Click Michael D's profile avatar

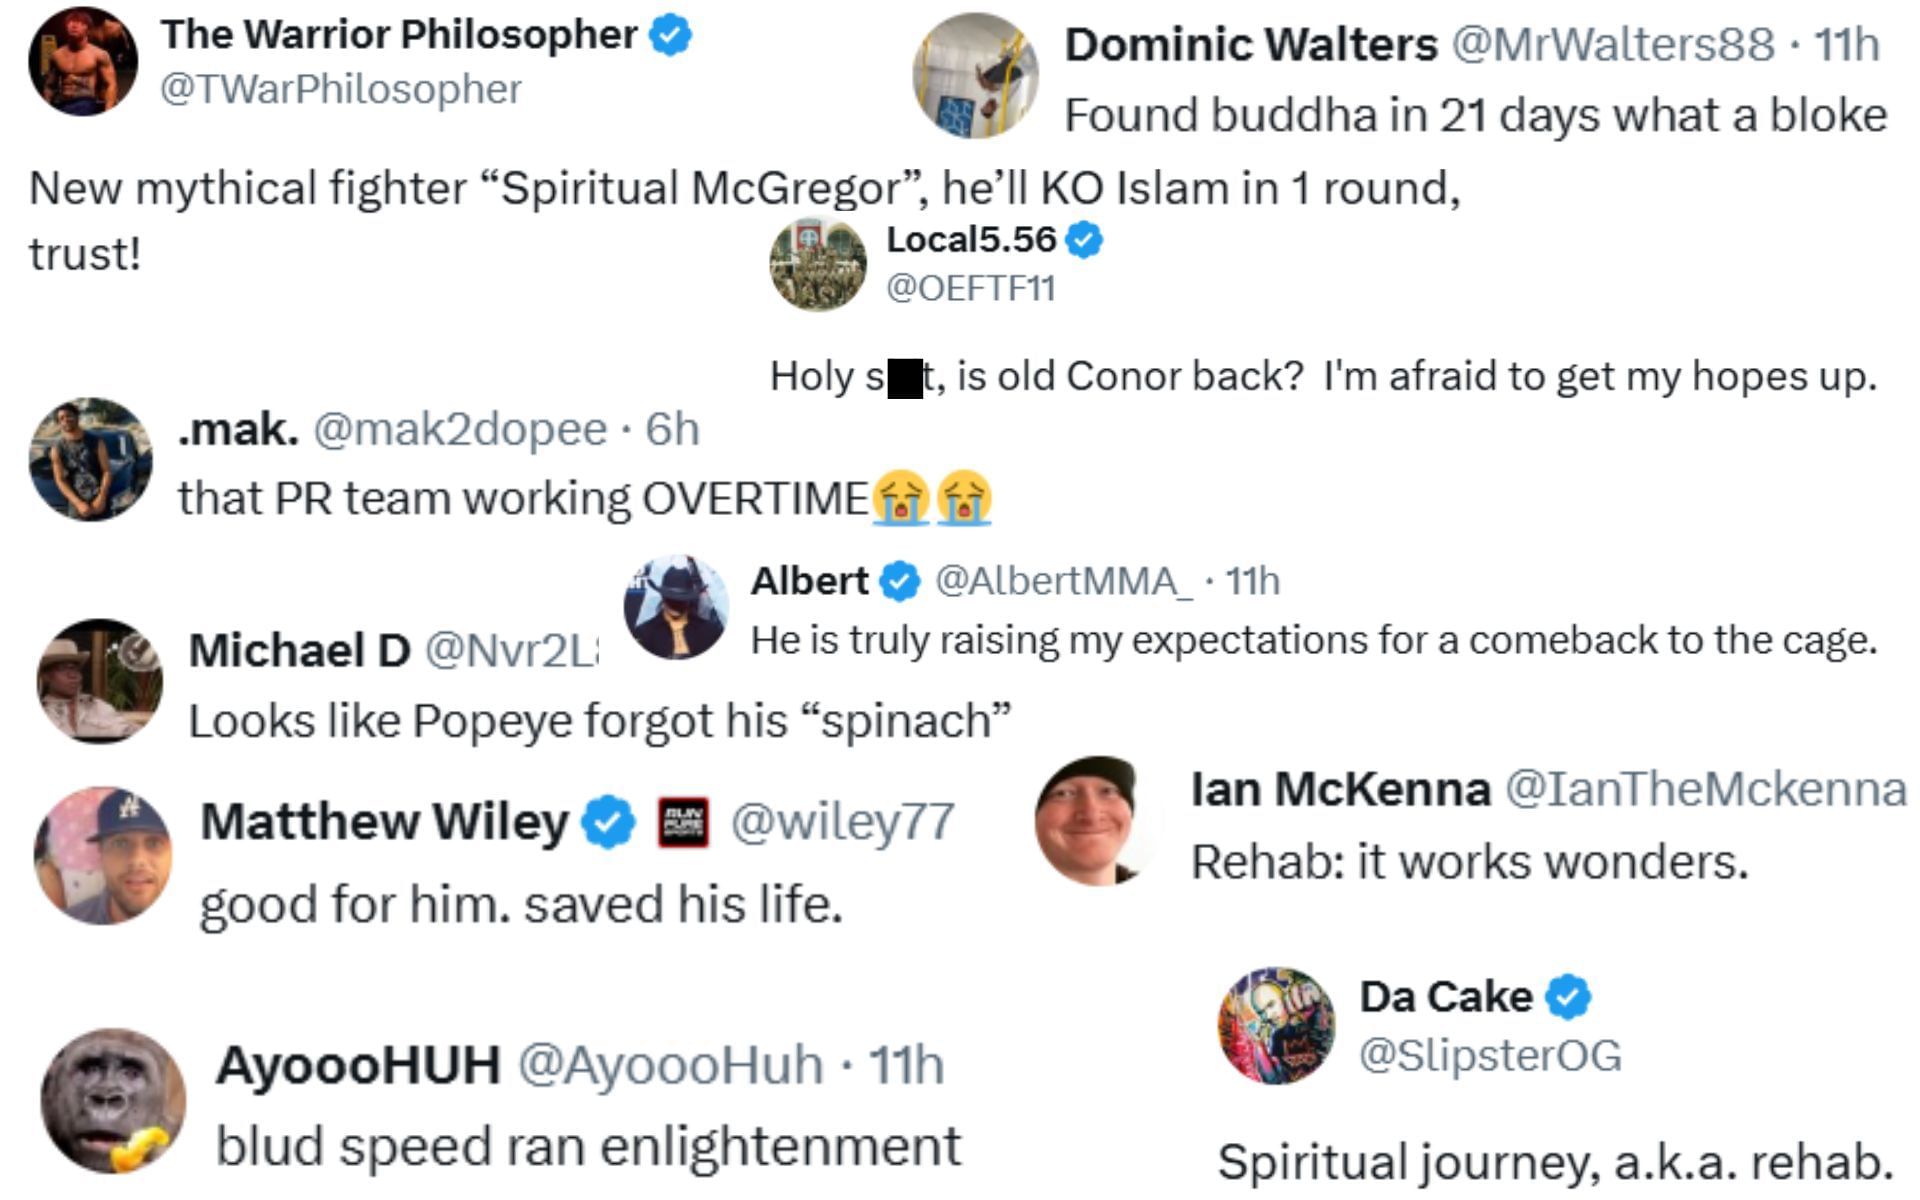[x=99, y=681]
